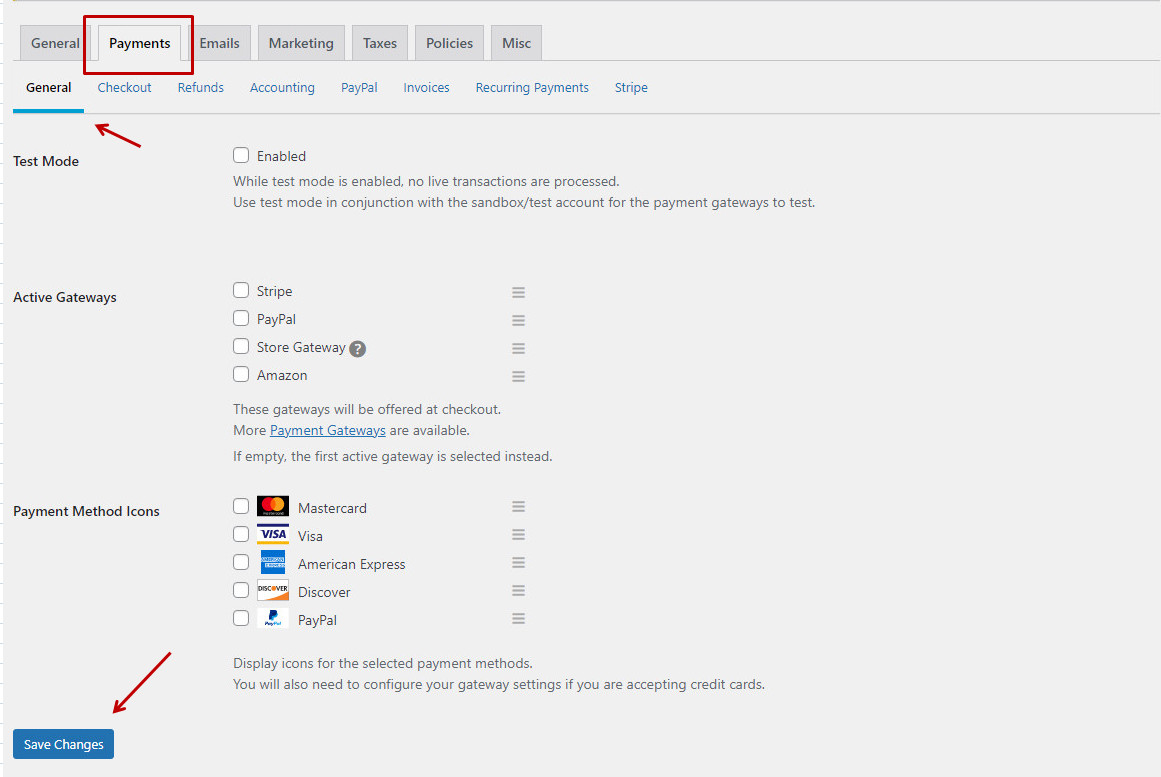Open the Refunds sub-section
The image size is (1161, 777).
(201, 87)
